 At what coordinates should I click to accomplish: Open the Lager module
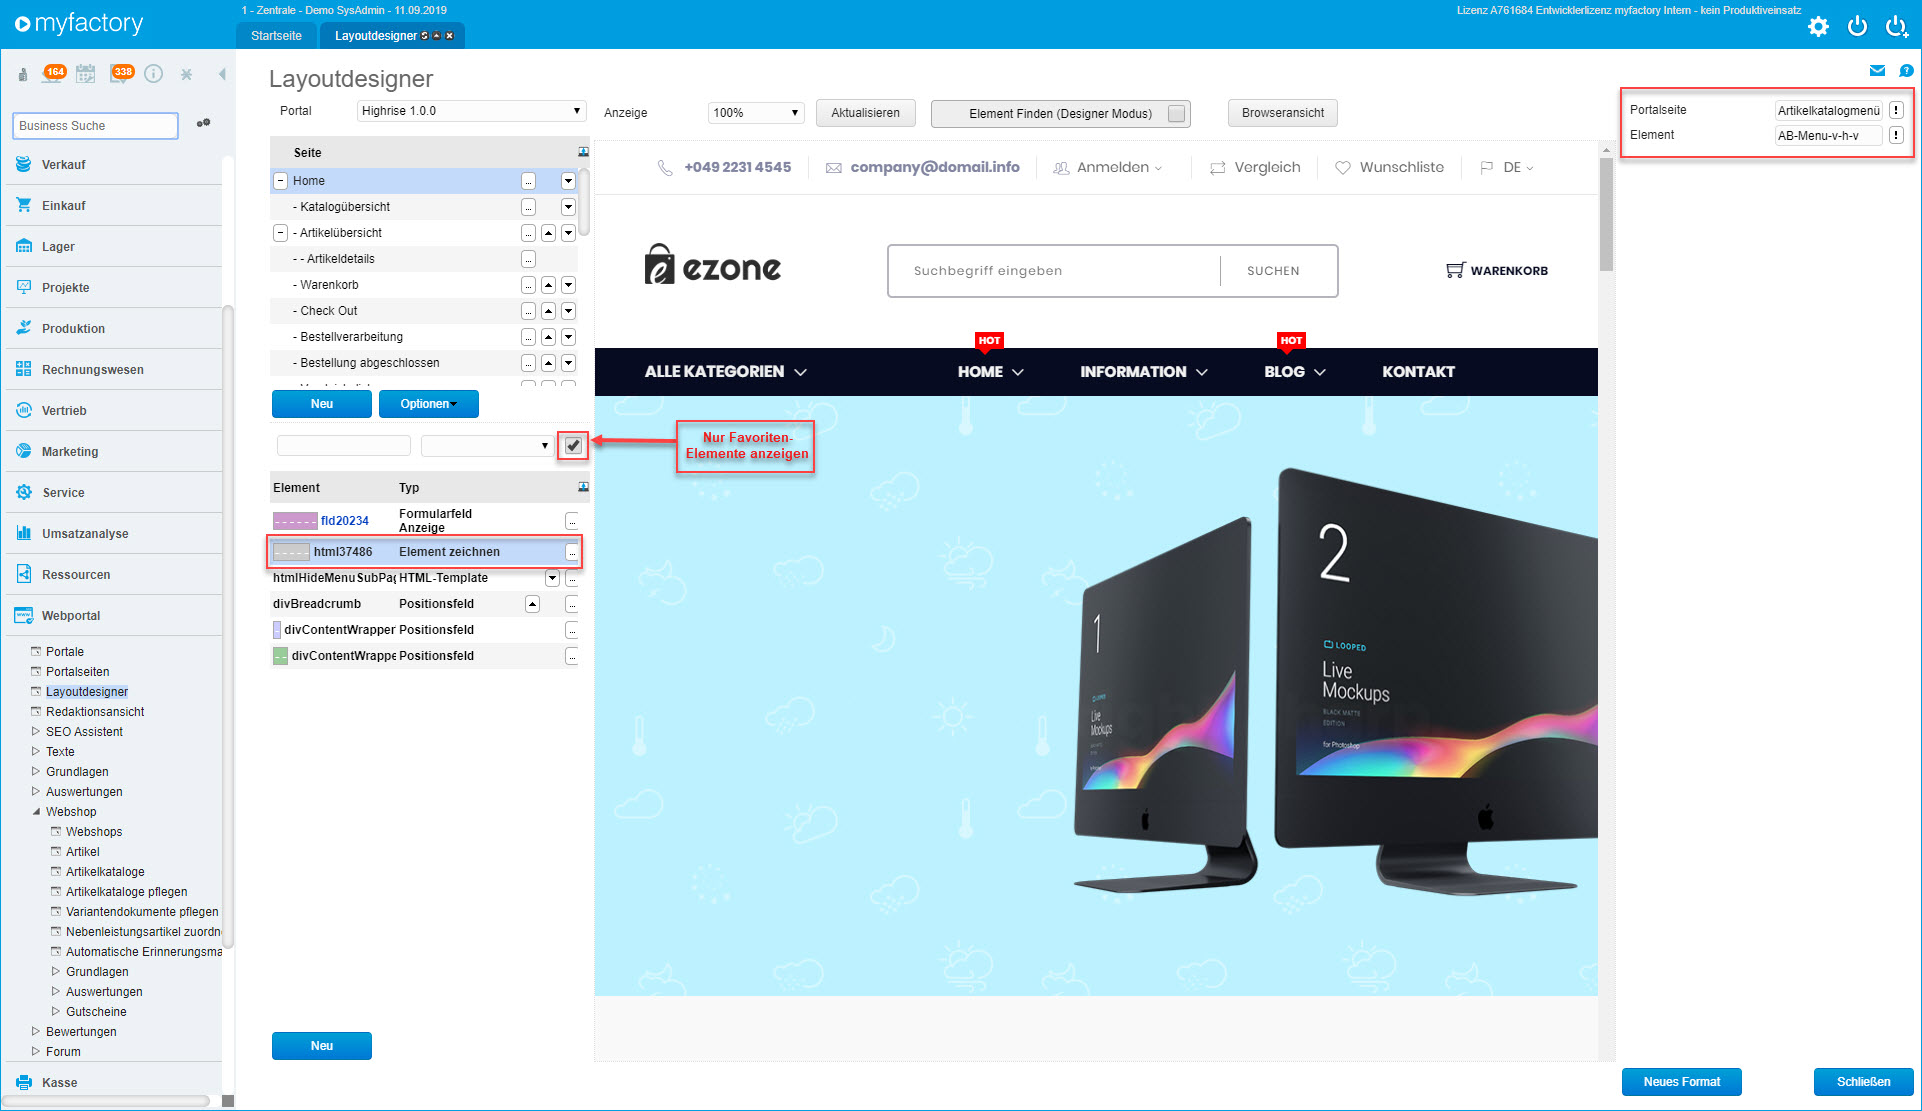pyautogui.click(x=114, y=246)
